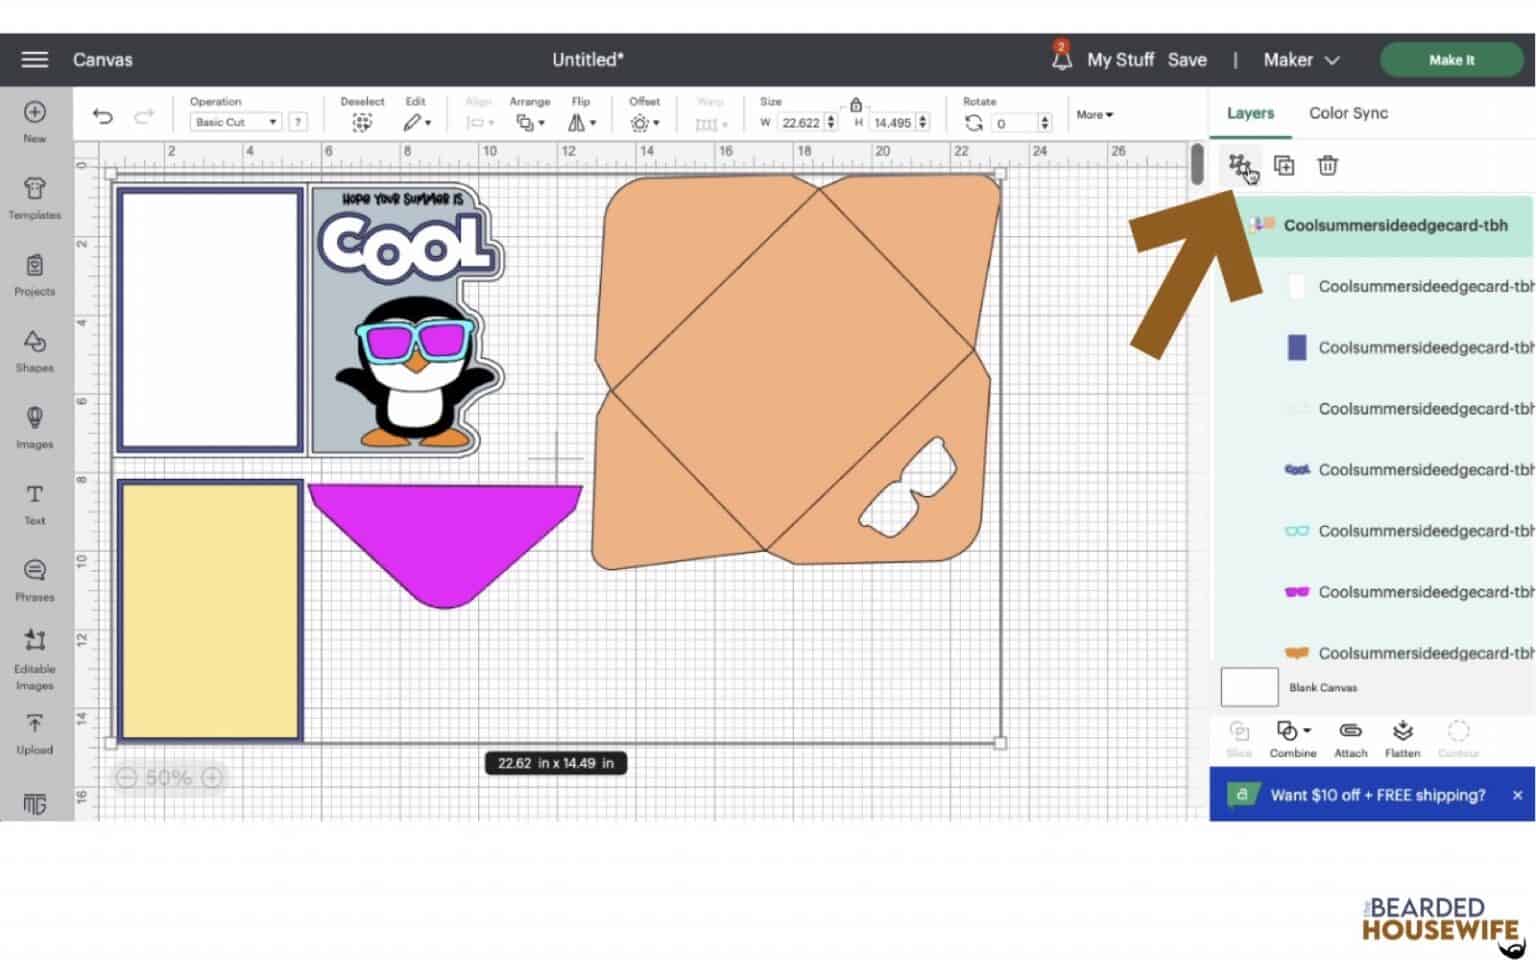Click the Blank Canvas color swatch

click(x=1249, y=687)
